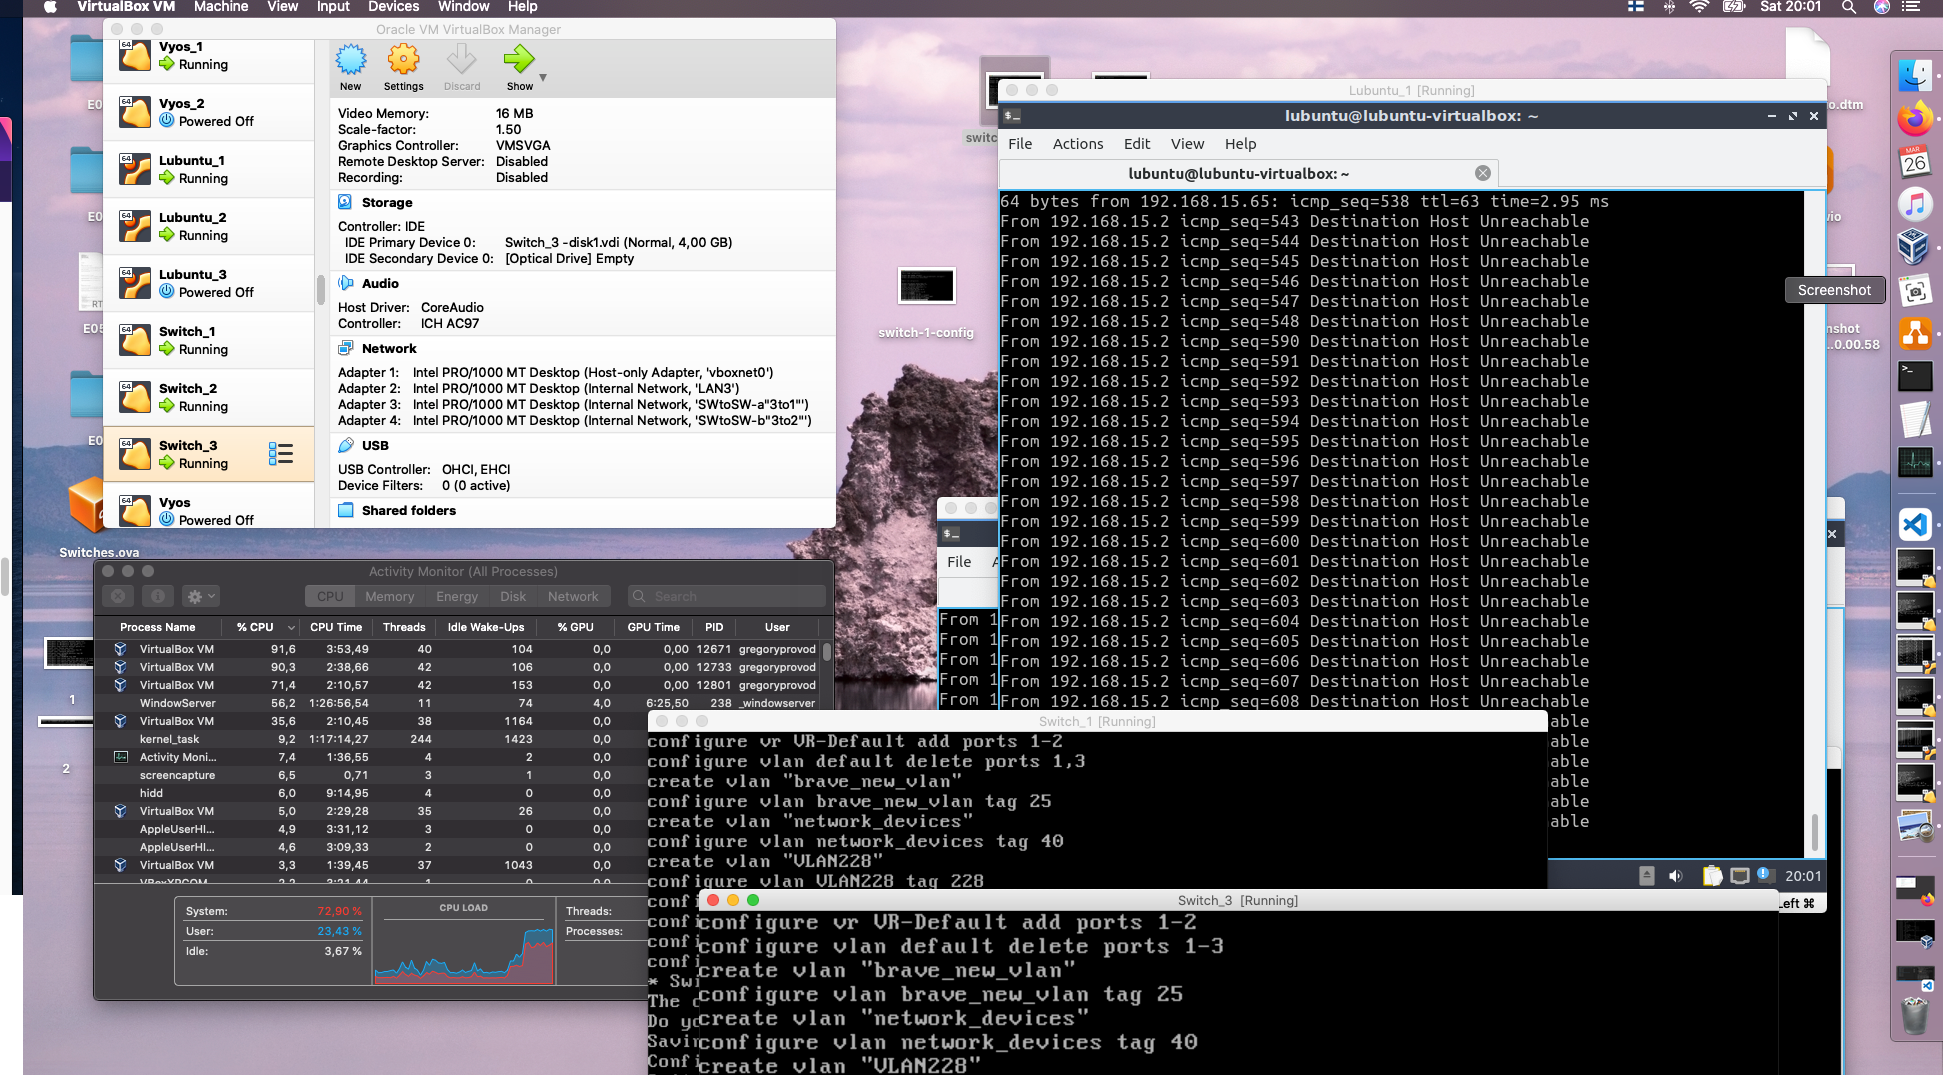The width and height of the screenshot is (1943, 1075).
Task: Select Vyos_2 powered-off machine
Action: [209, 112]
